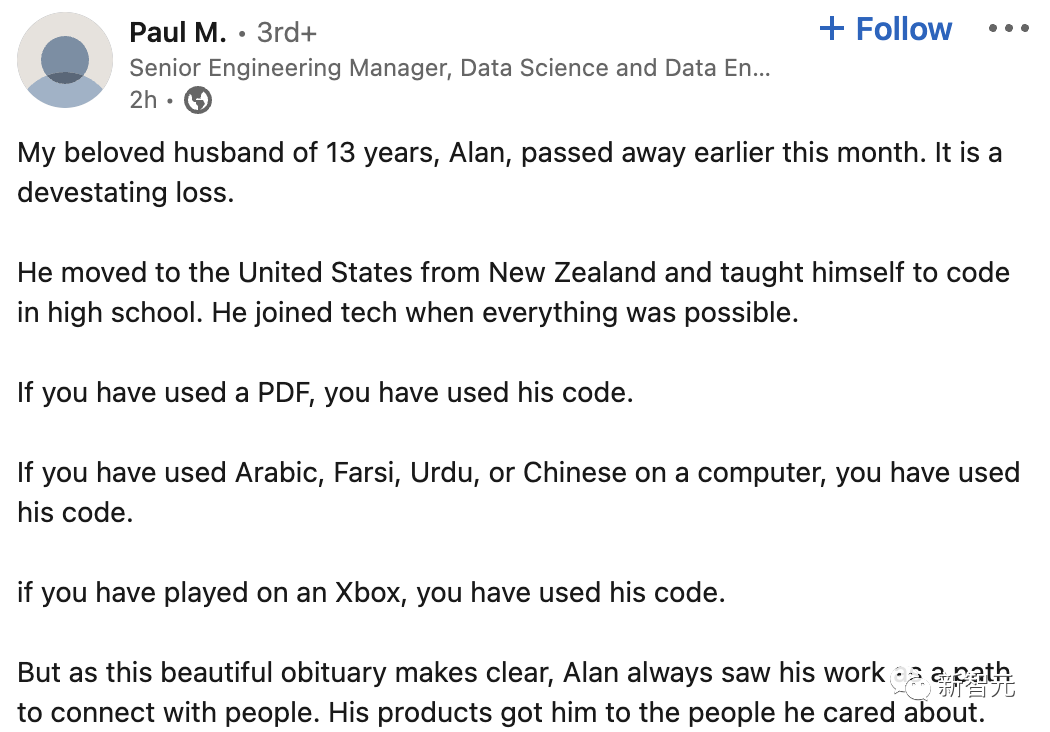Click the WeChat logo watermark icon
Screen dimensions: 1050x732
pyautogui.click(x=911, y=686)
